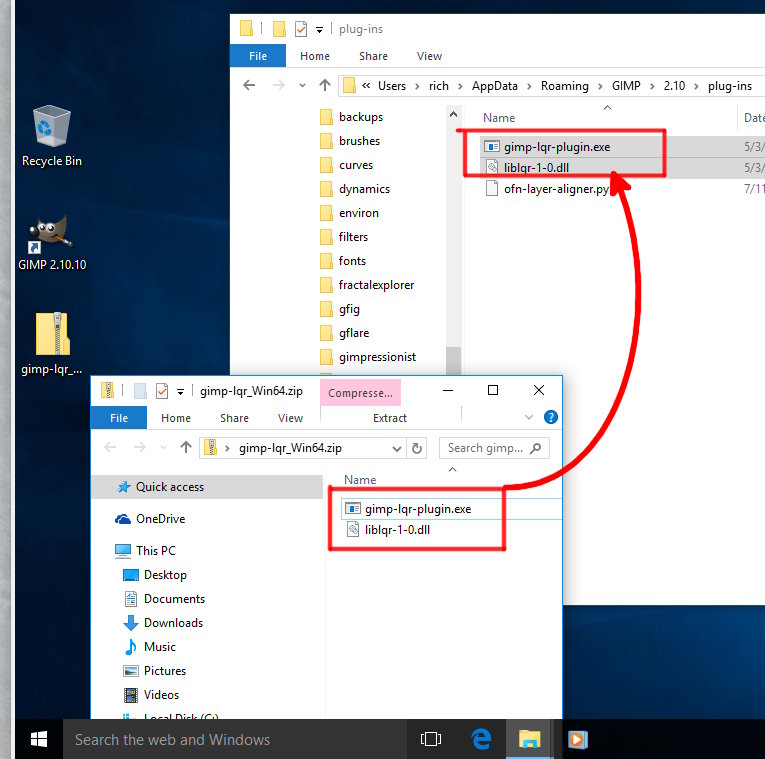This screenshot has height=759, width=765.
Task: Expand hidden path segments in plug-ins address bar
Action: 366,86
